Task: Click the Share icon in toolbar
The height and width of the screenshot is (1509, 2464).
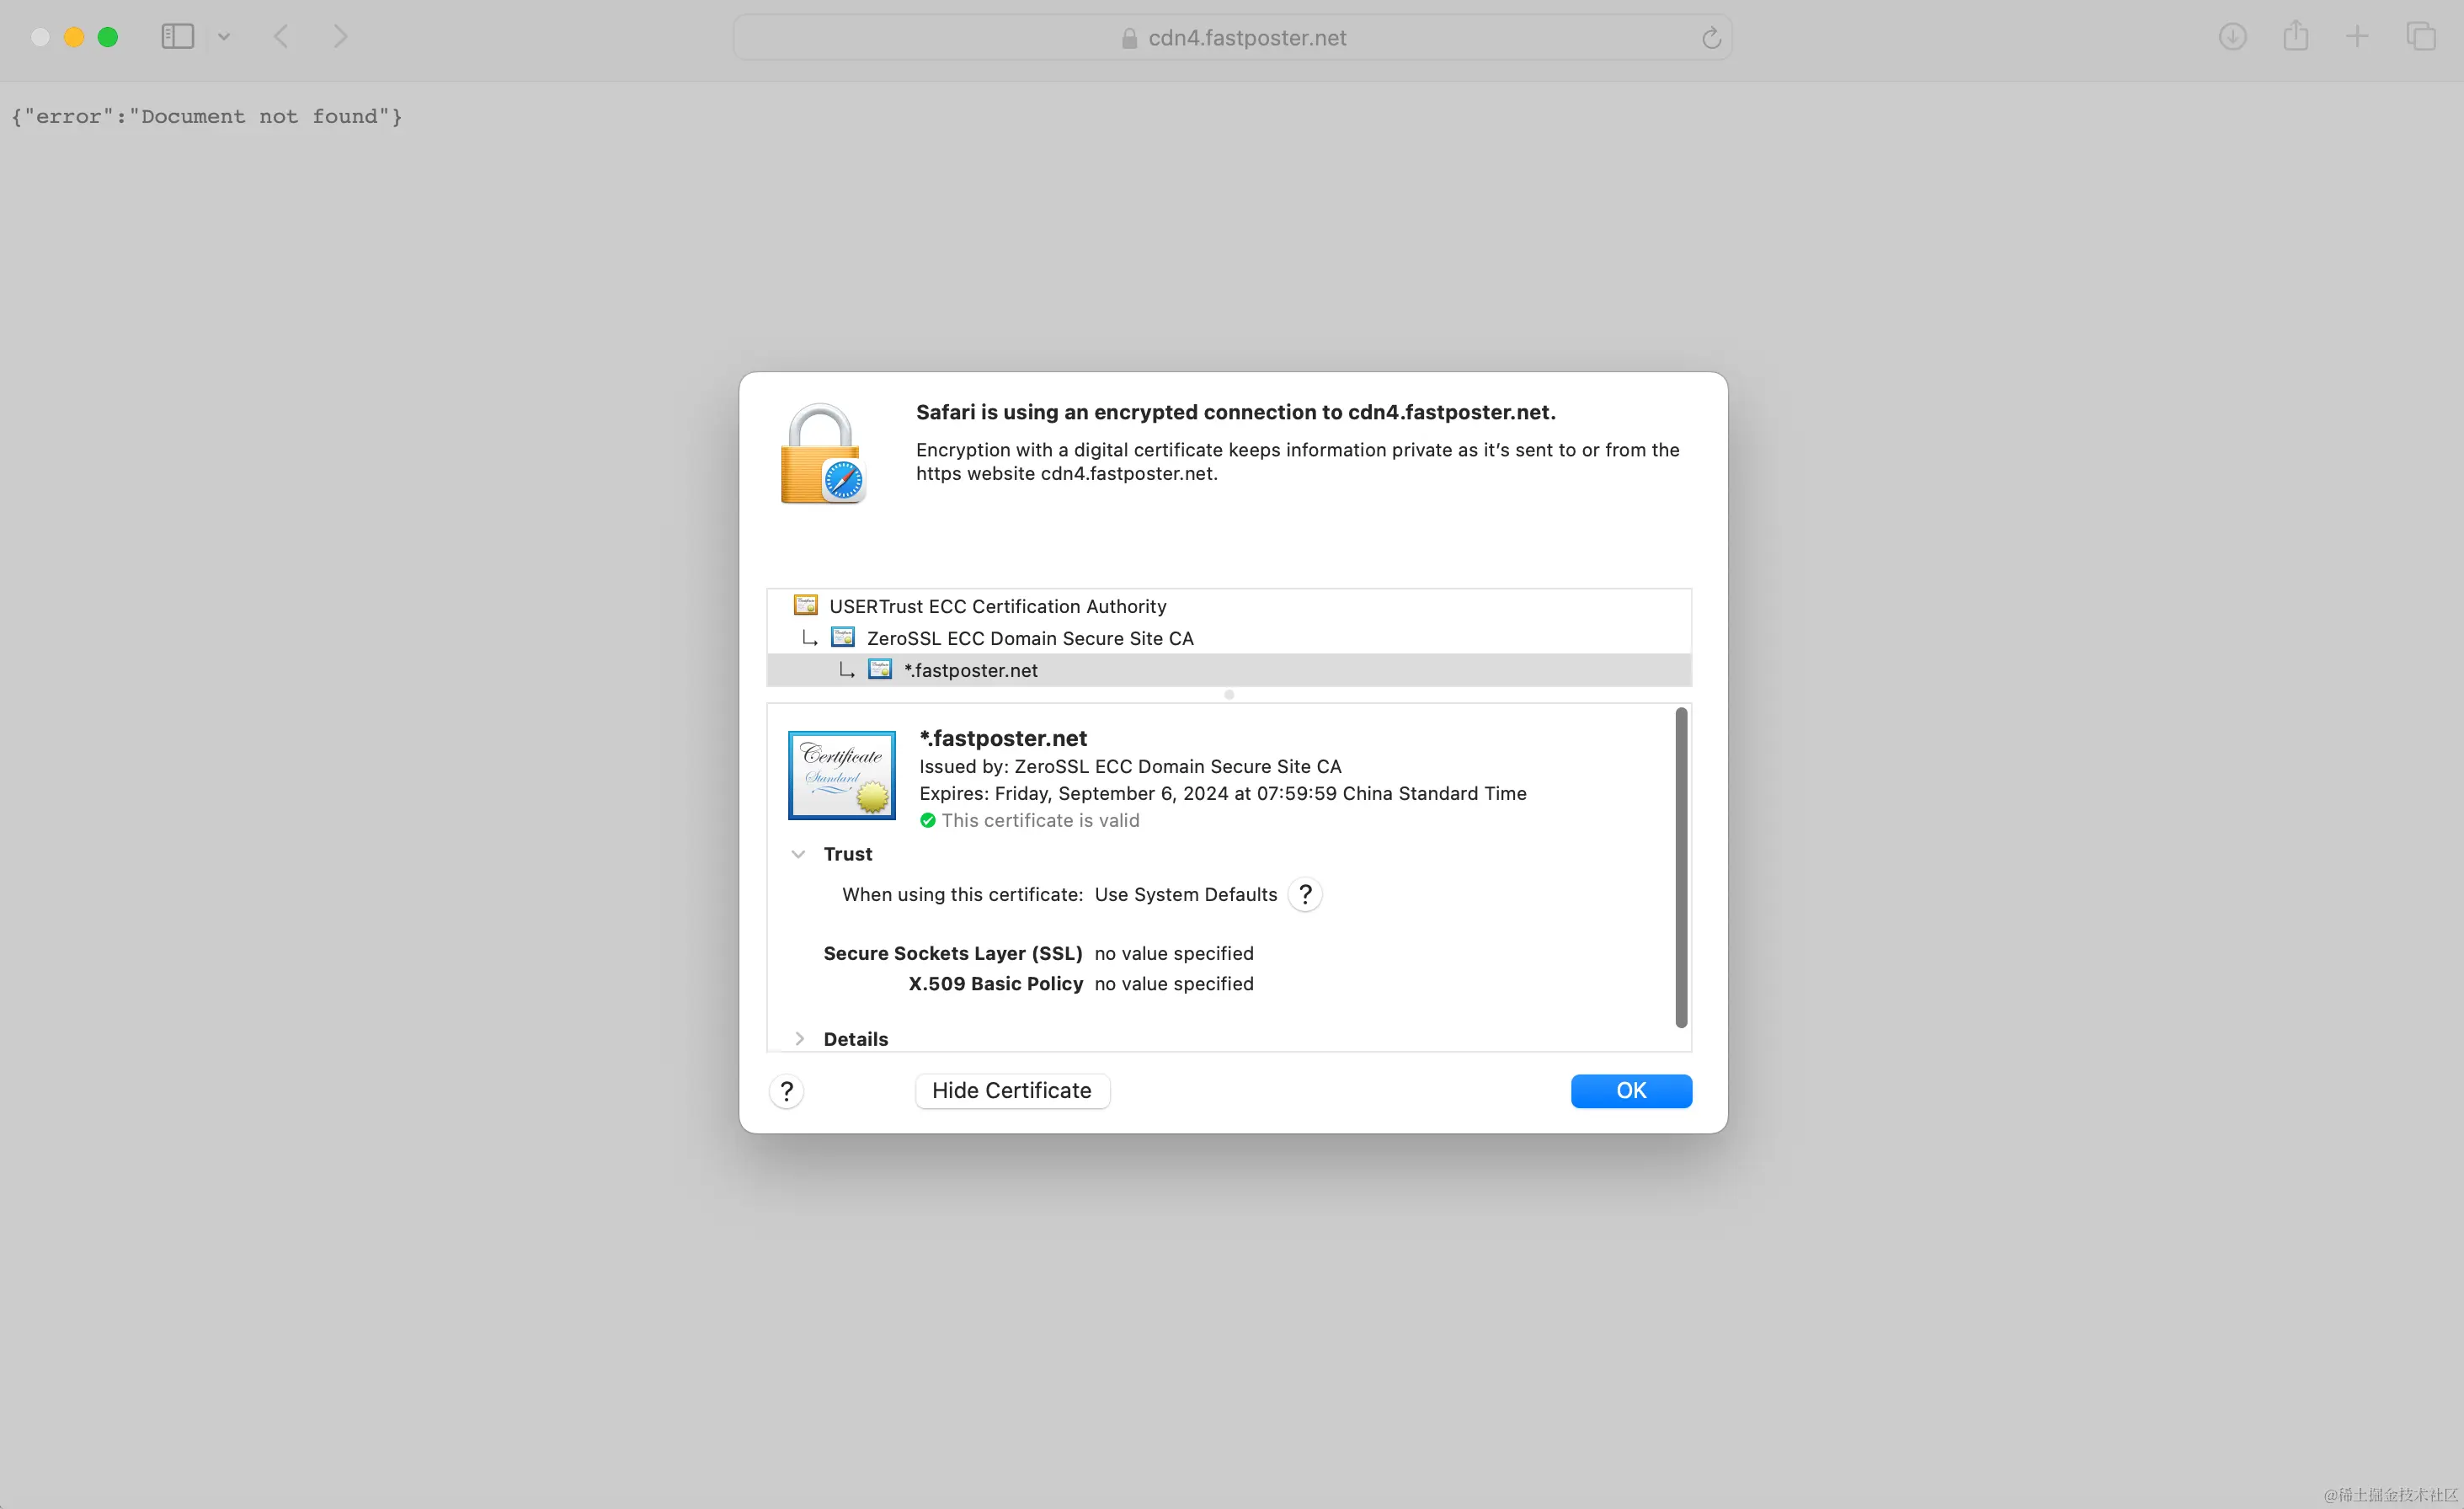Action: click(2295, 37)
